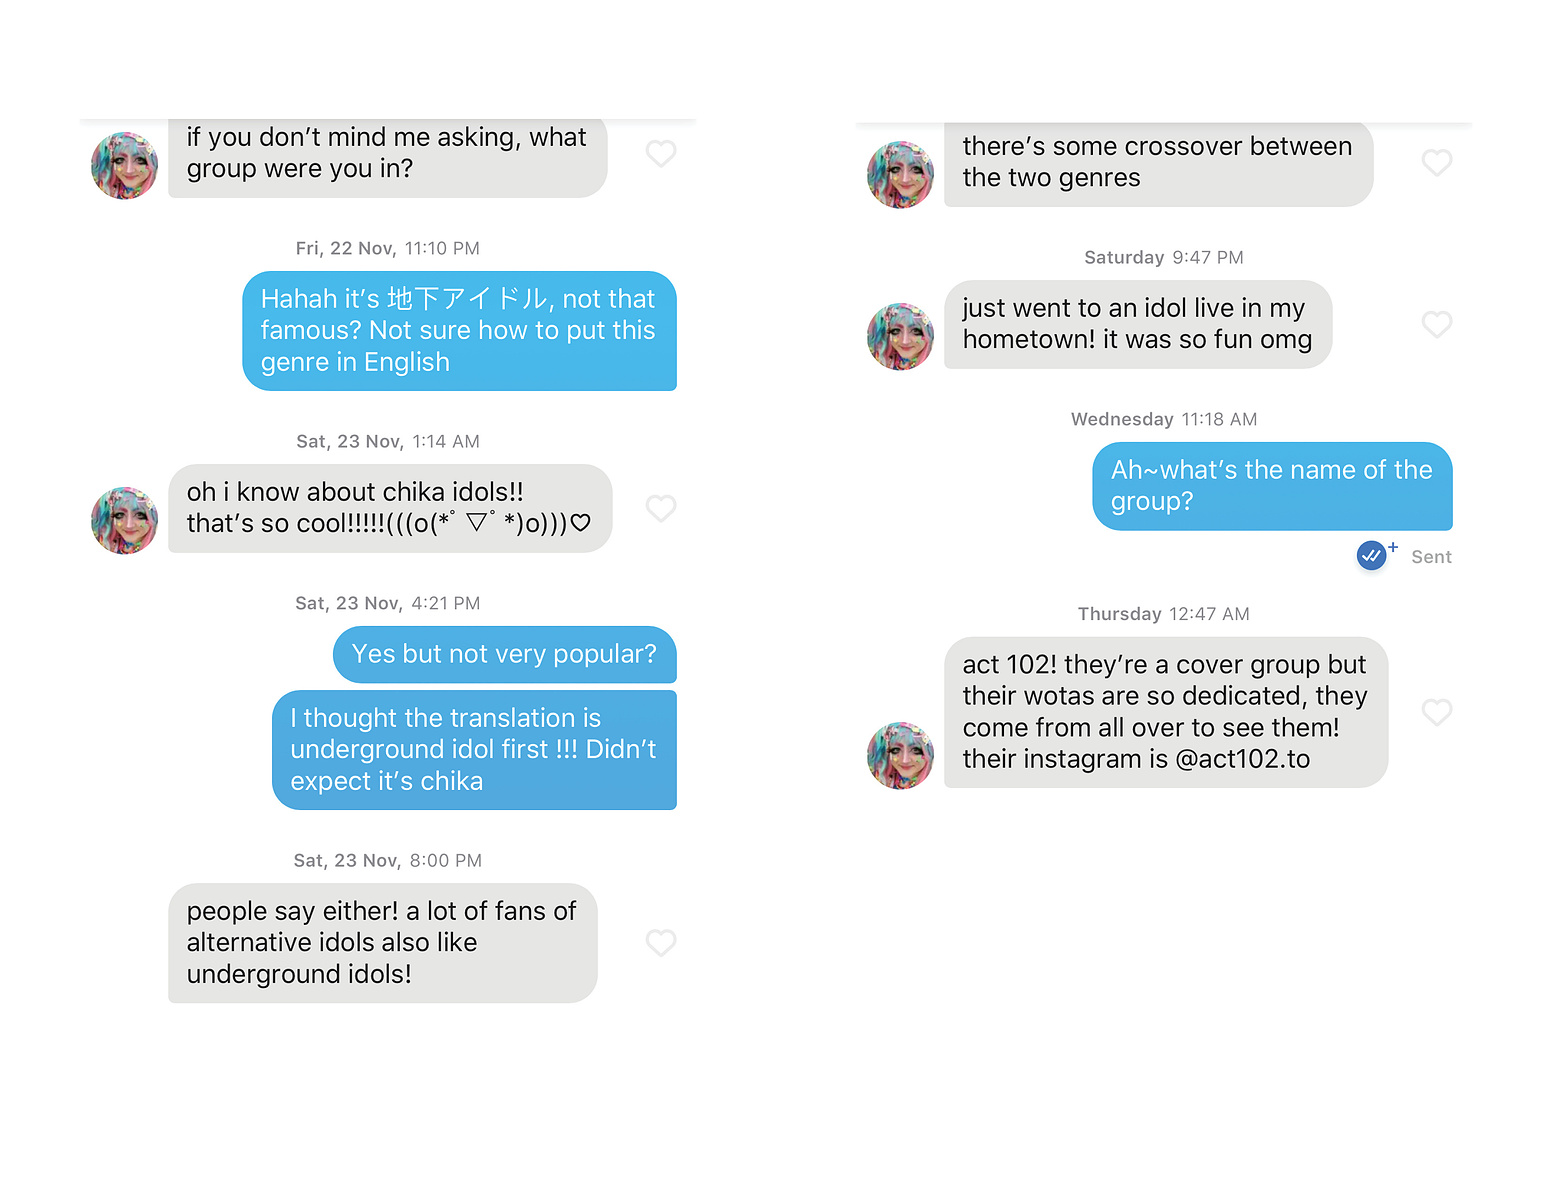Screen dimensions: 1552x1199
Task: Open avatar beside 'oh i know about chika idols'
Action: tap(124, 521)
